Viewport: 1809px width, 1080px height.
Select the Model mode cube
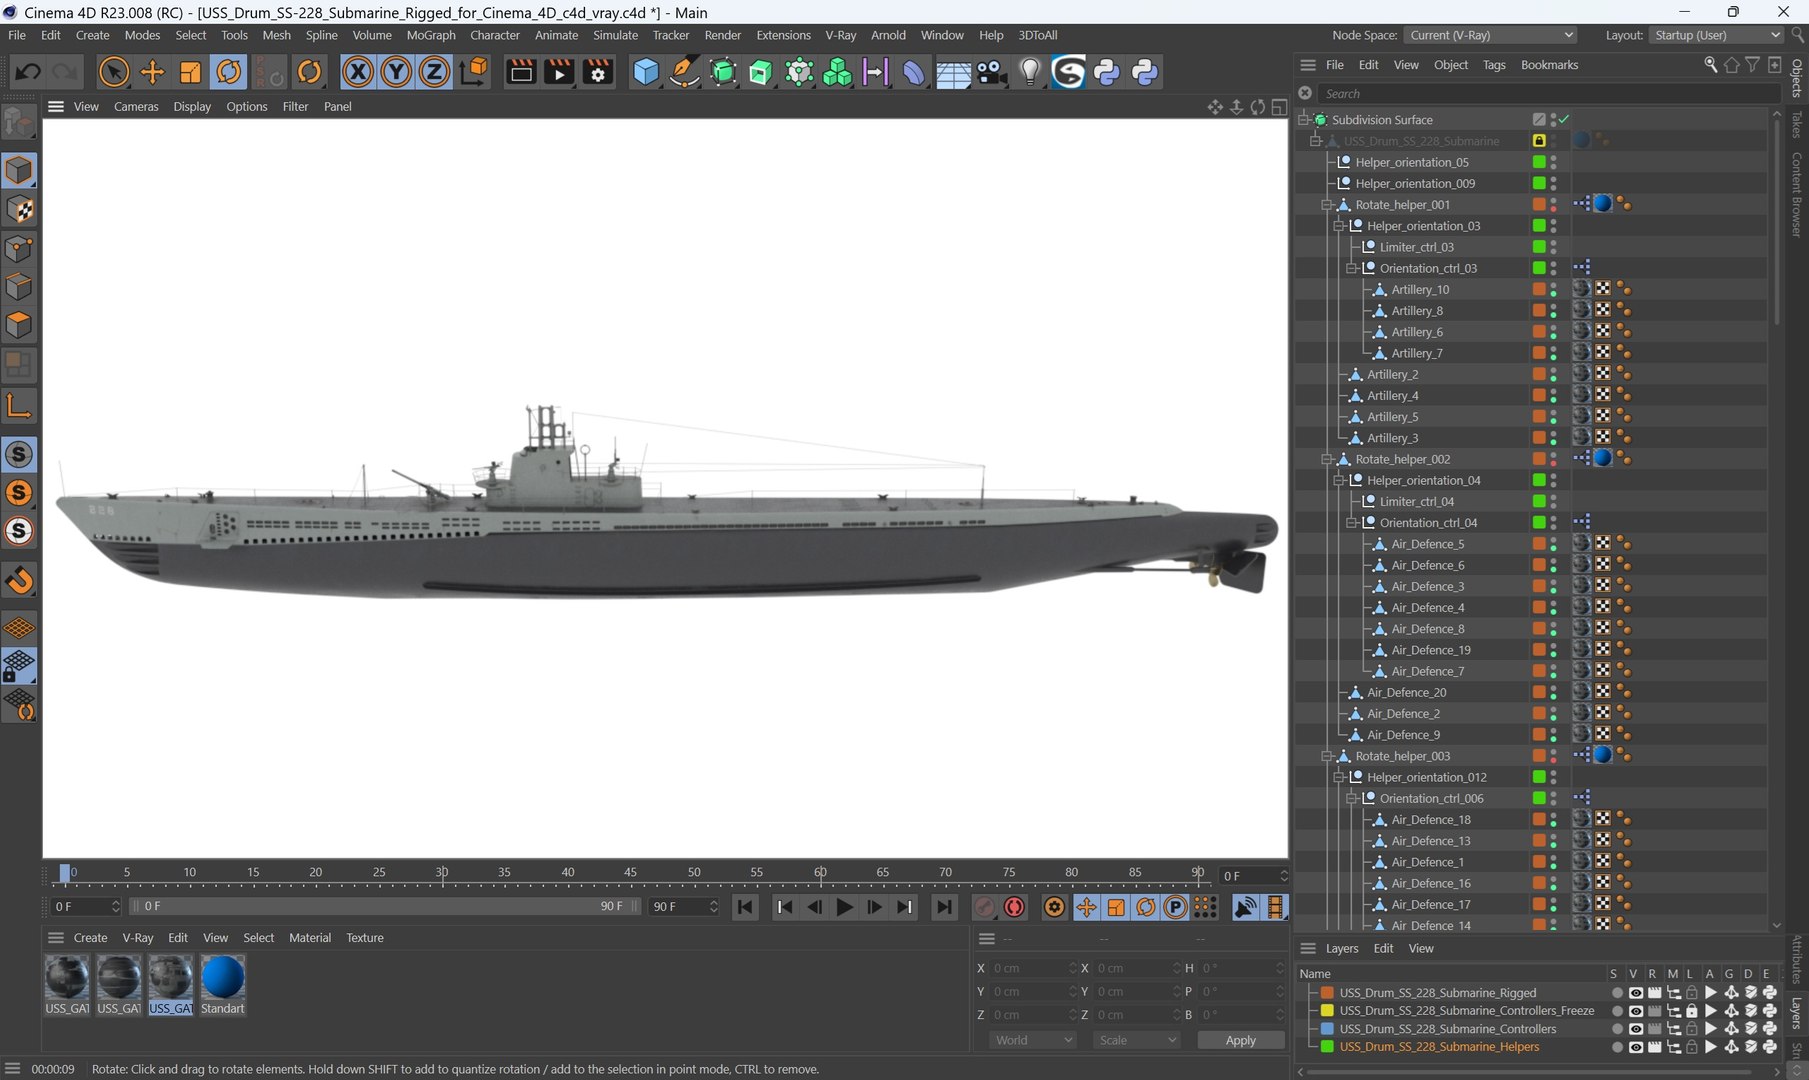click(19, 170)
